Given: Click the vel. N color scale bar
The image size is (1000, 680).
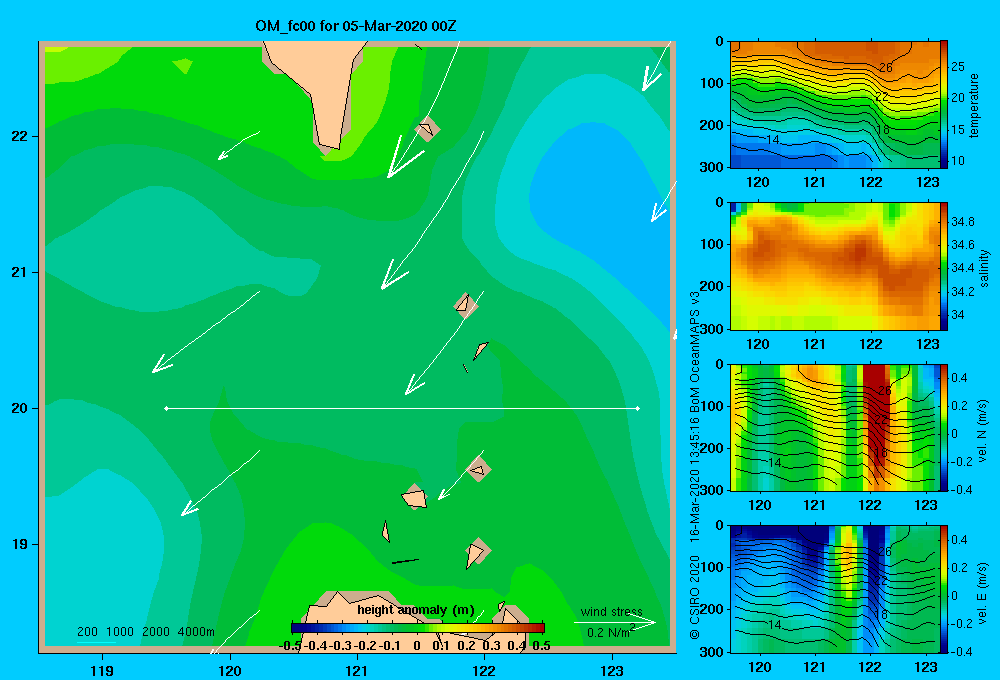Looking at the screenshot, I should point(944,427).
